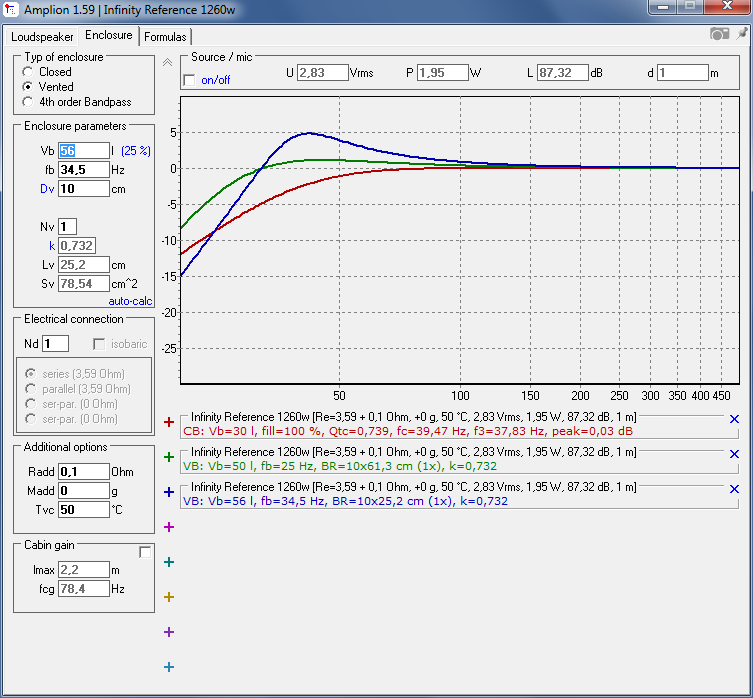The height and width of the screenshot is (698, 753).
Task: Click the Lv vent length field
Action: click(84, 265)
